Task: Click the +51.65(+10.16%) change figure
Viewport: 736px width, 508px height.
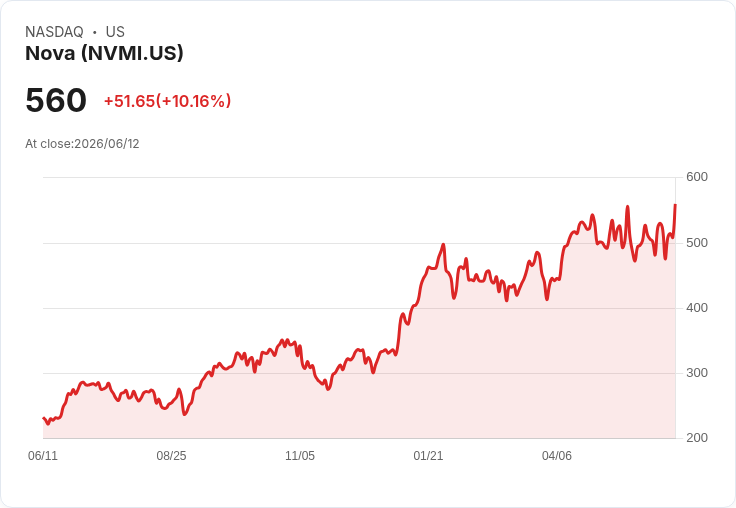Action: point(168,101)
